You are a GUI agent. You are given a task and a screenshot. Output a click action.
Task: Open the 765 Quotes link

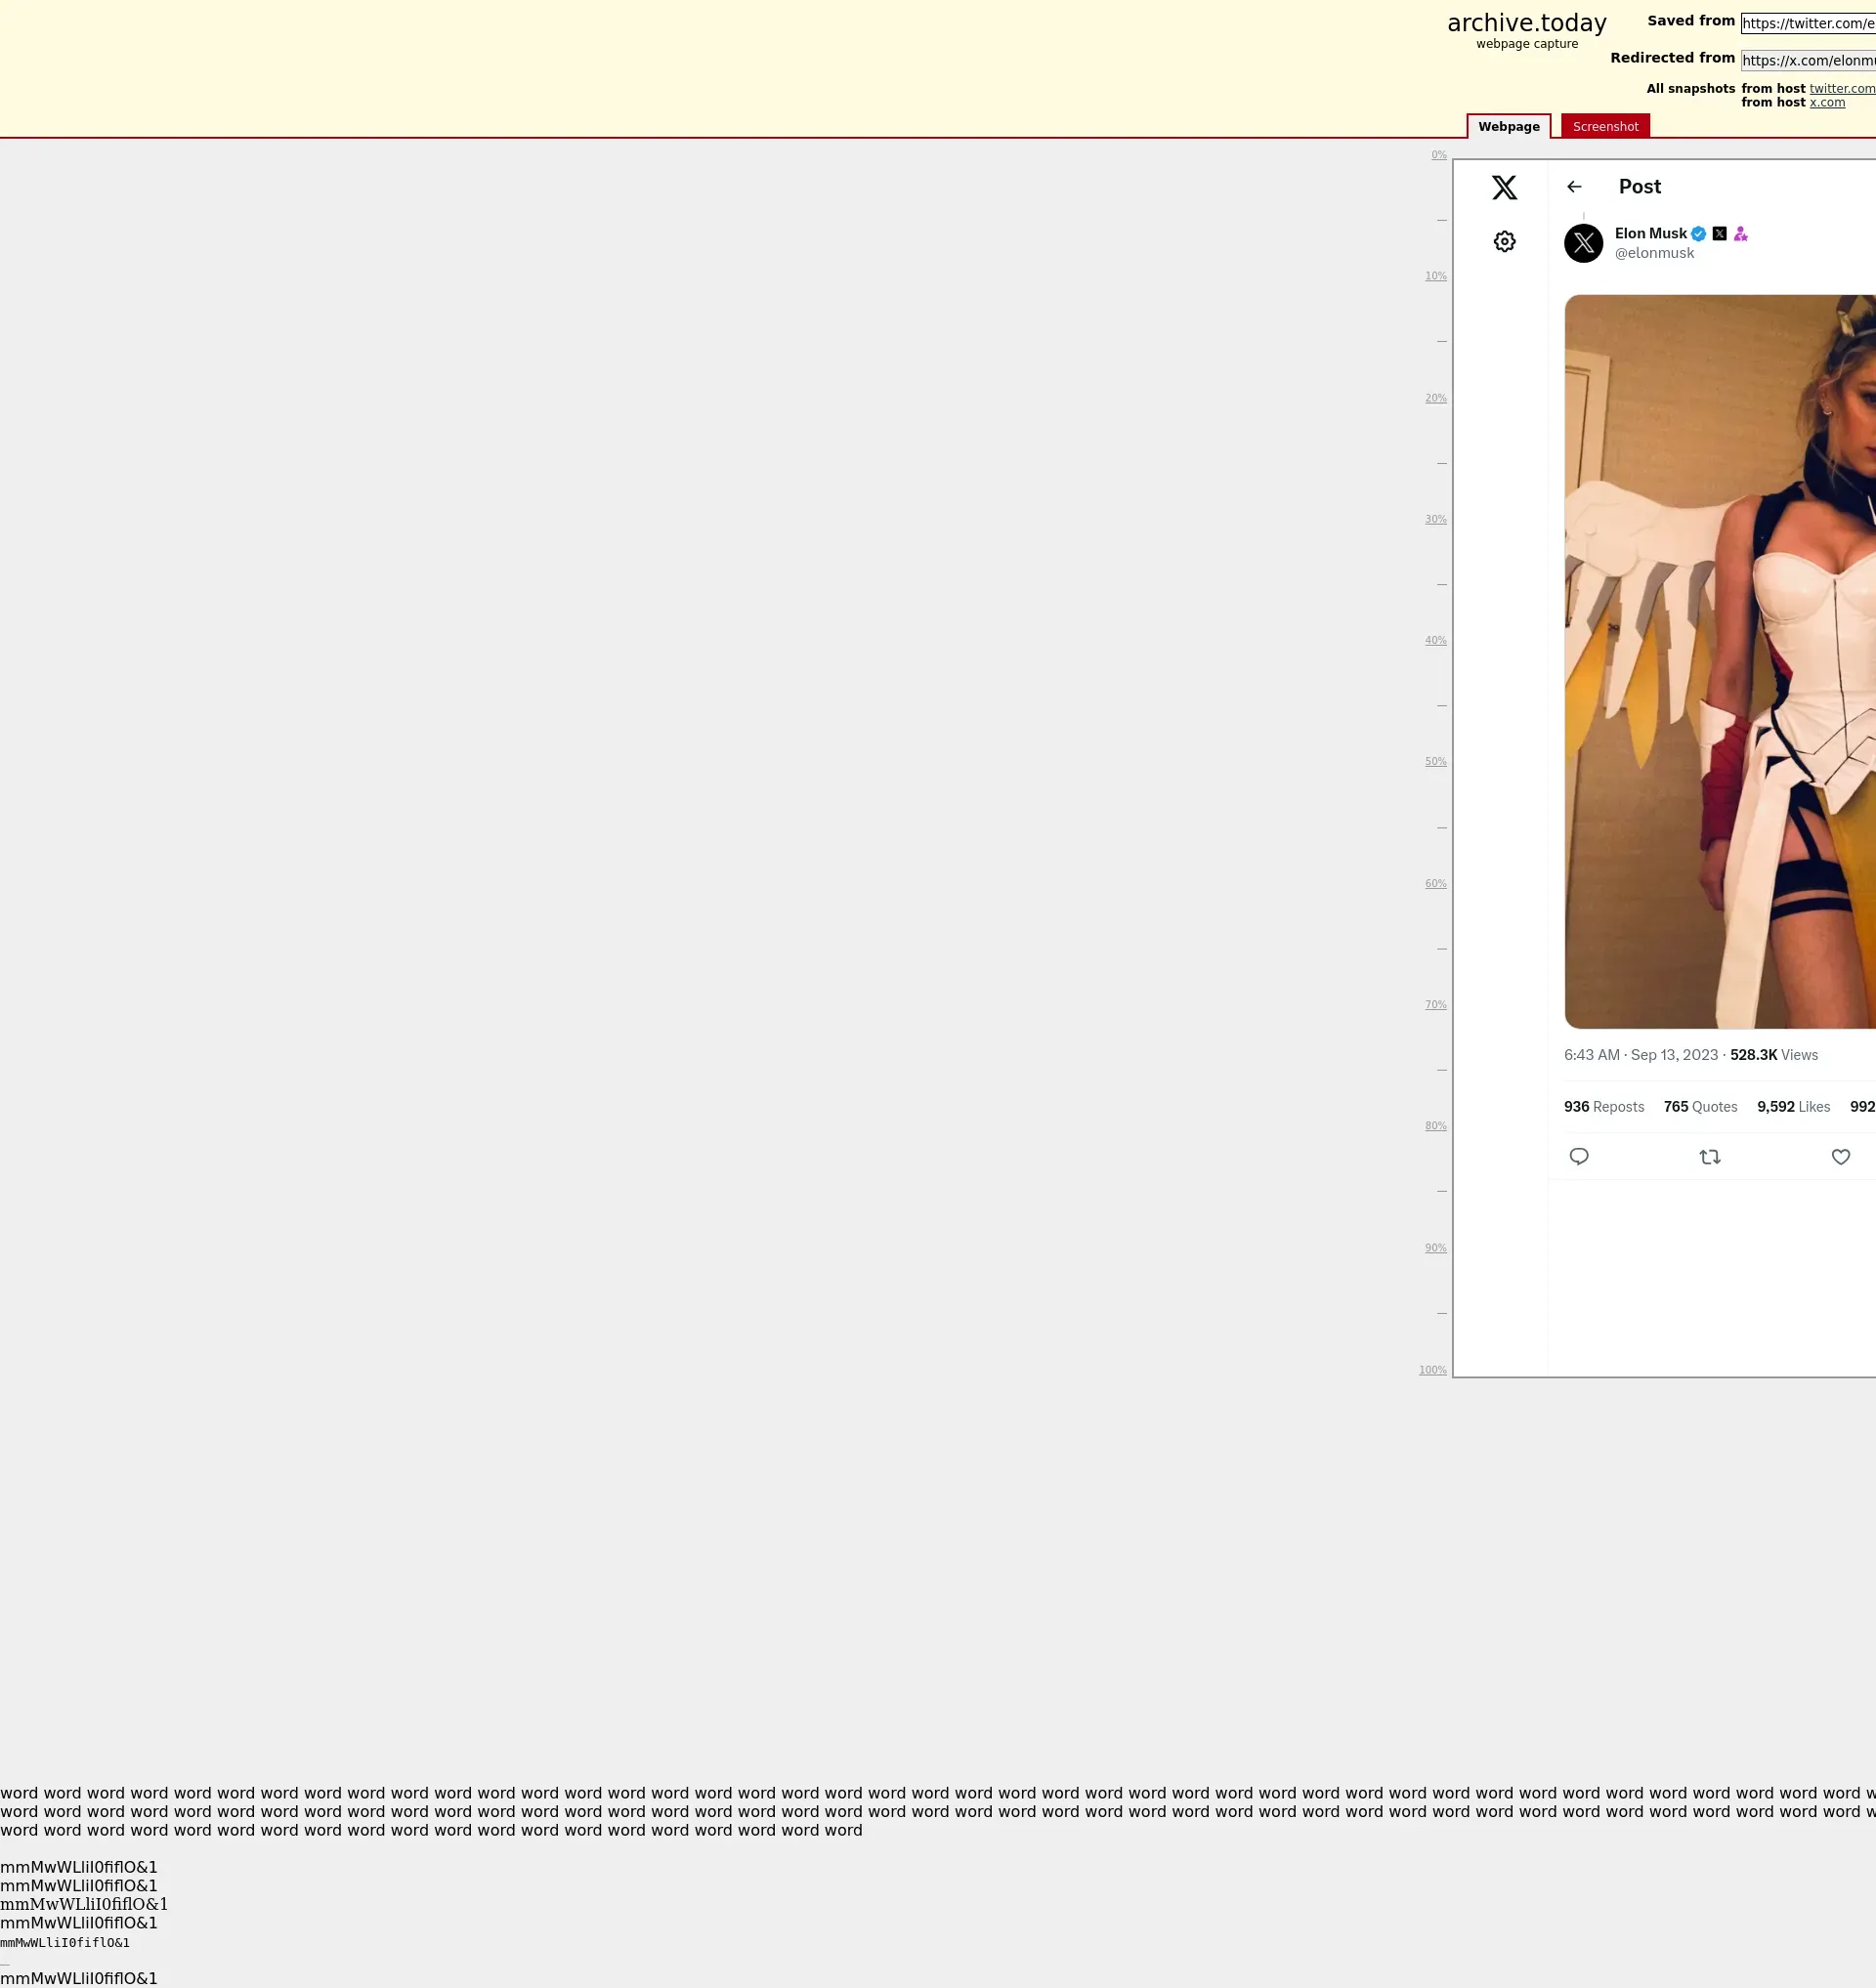click(x=1700, y=1107)
